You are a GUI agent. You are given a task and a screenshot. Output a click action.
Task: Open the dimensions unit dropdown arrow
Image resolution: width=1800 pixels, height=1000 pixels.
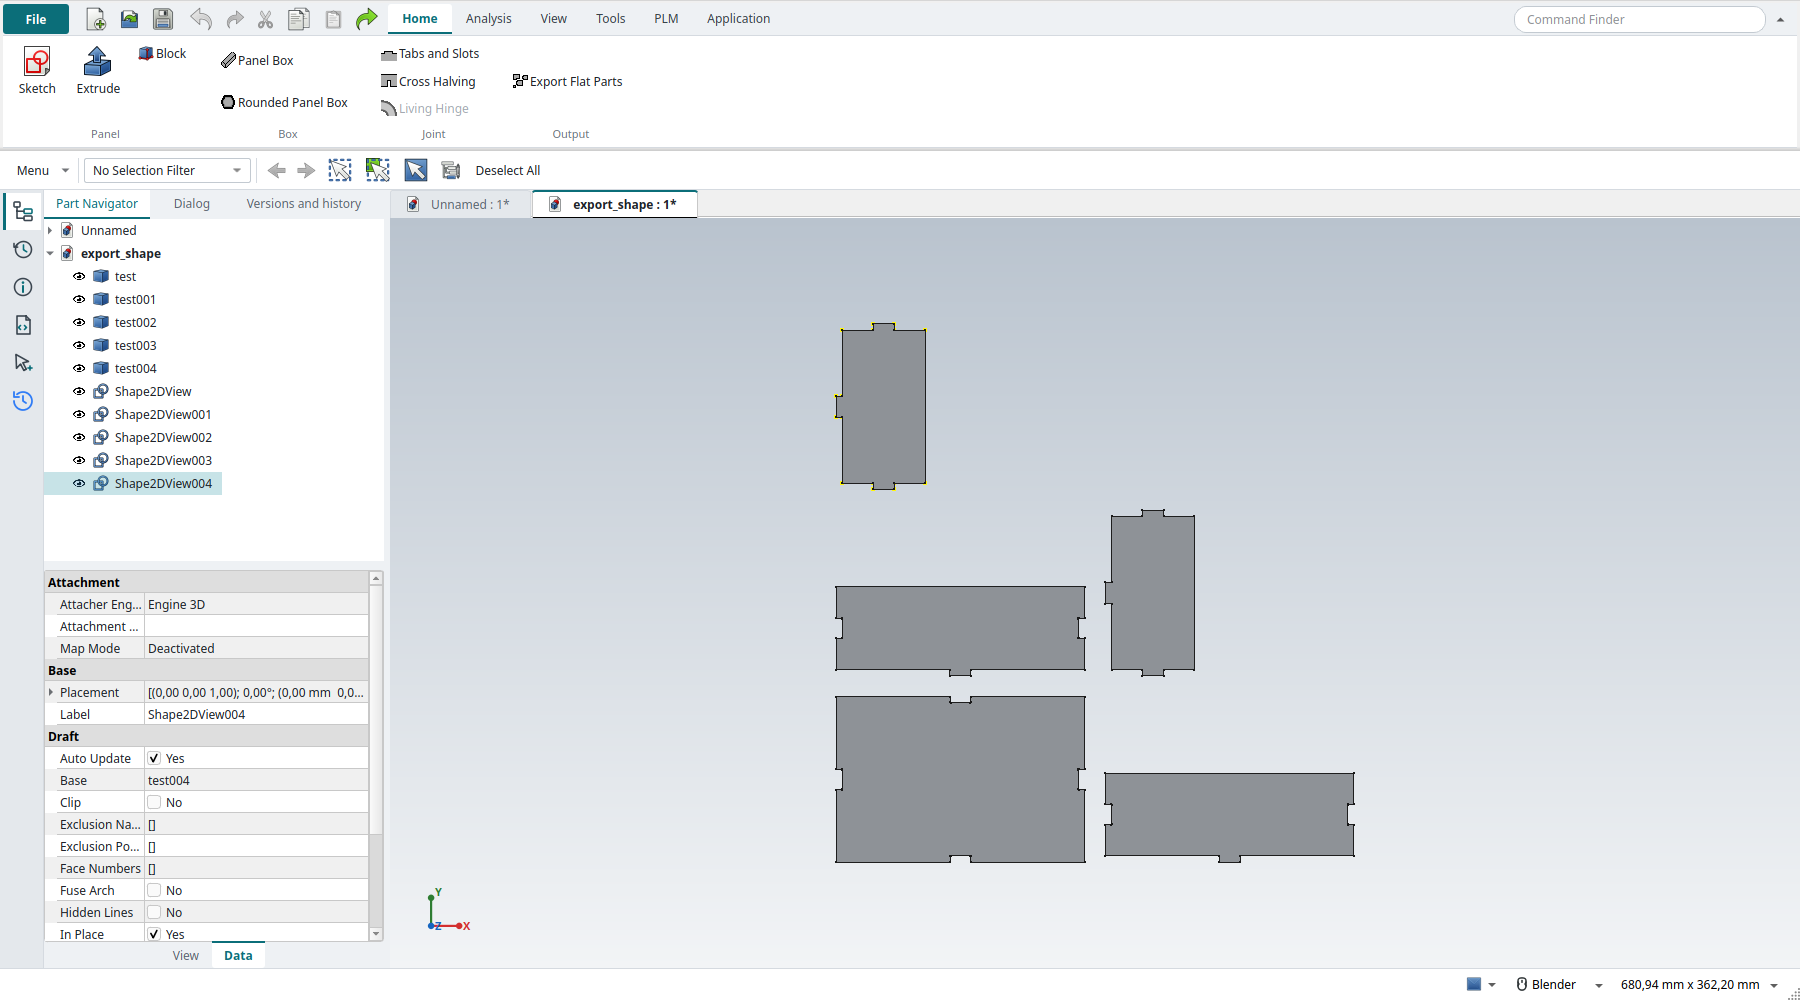point(1775,985)
